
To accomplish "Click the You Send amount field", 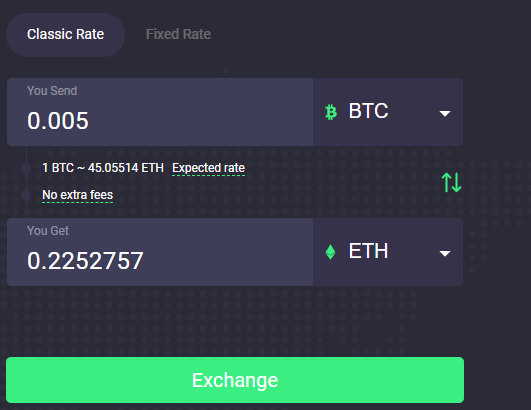I will coord(160,112).
